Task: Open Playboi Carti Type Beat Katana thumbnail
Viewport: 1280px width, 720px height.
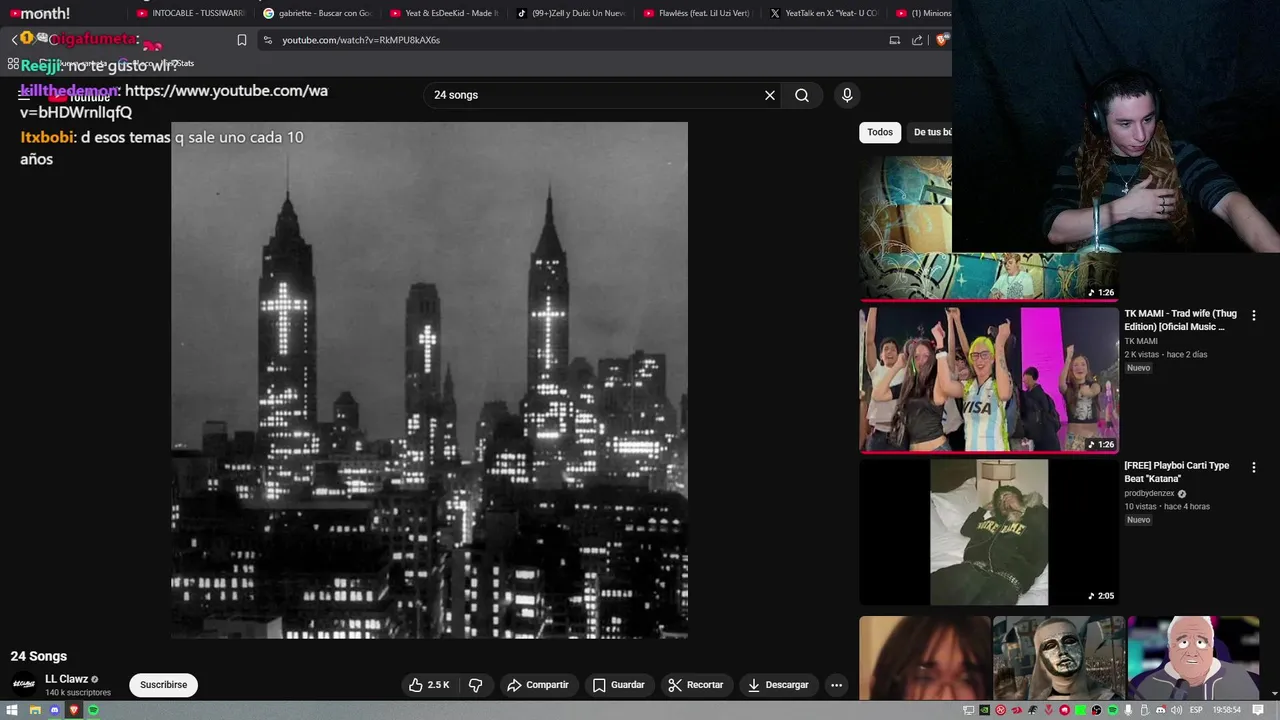Action: pos(989,532)
